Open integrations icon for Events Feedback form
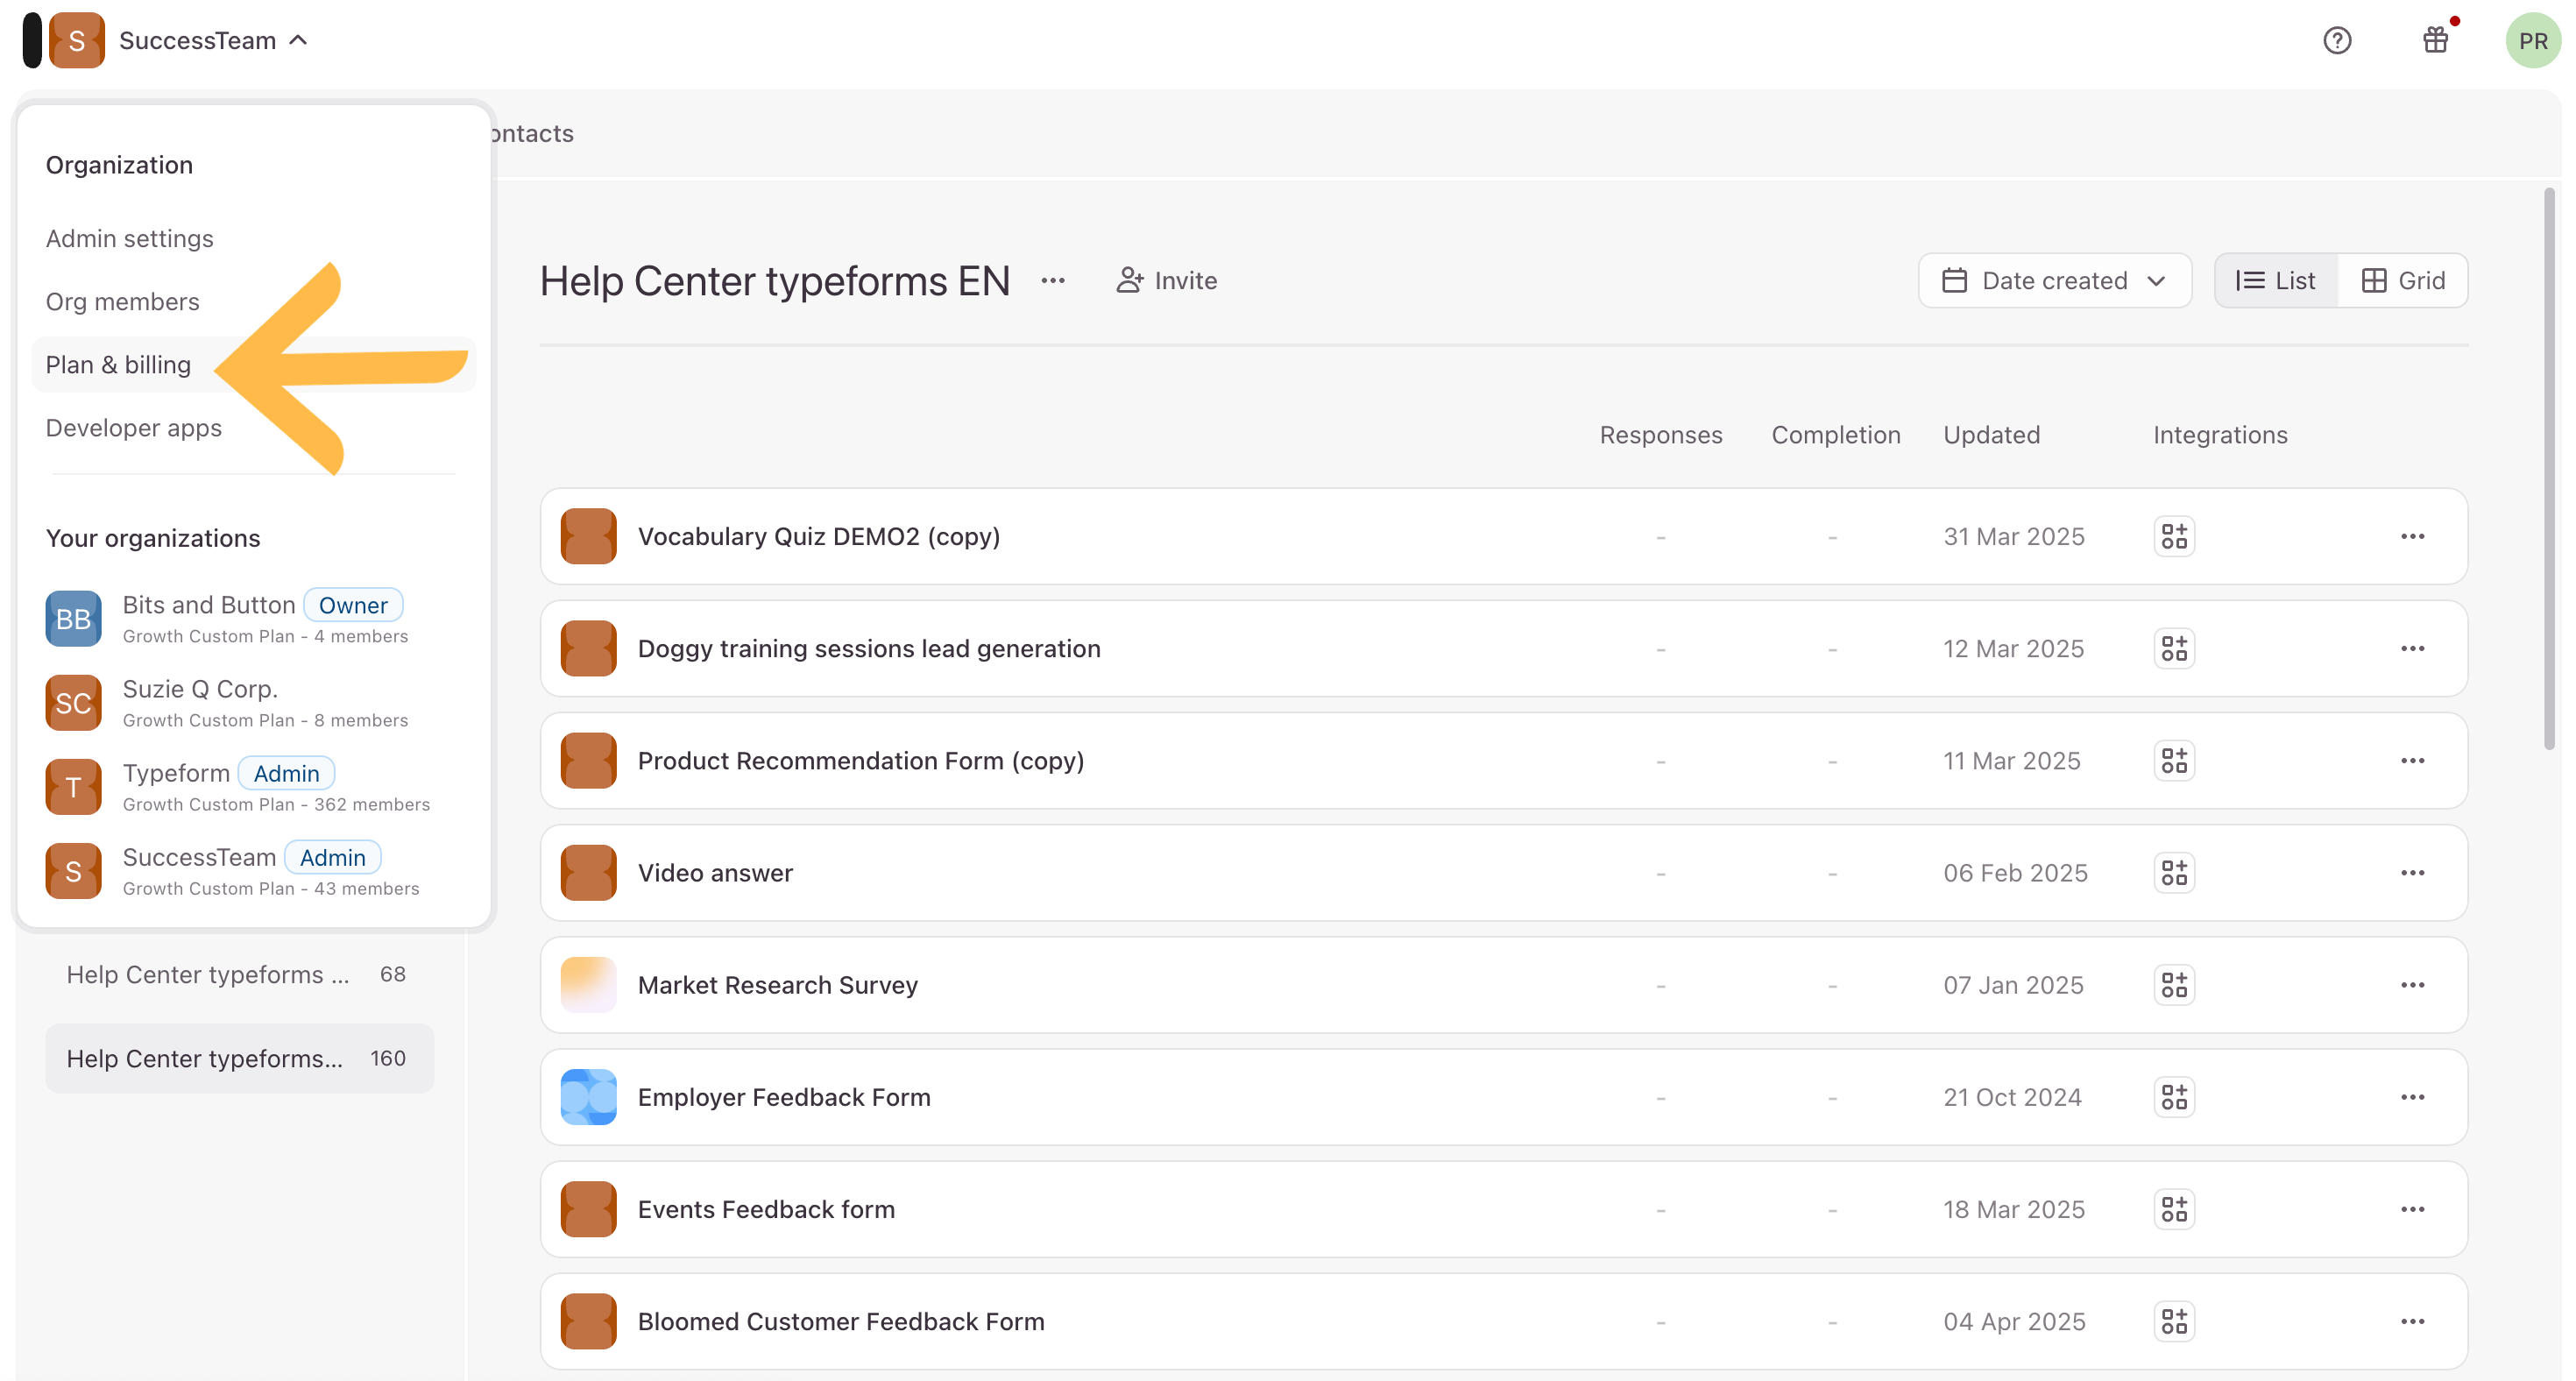The image size is (2576, 1381). pos(2174,1209)
